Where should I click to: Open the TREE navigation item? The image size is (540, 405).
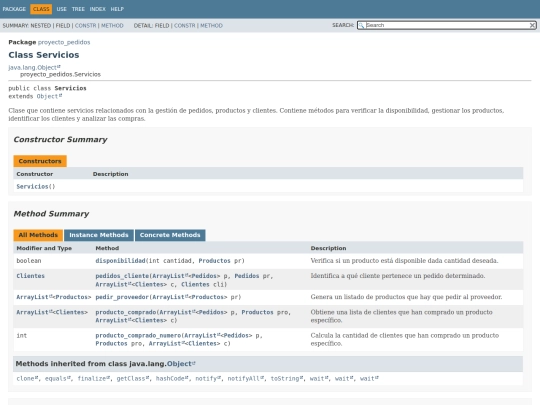pyautogui.click(x=78, y=9)
